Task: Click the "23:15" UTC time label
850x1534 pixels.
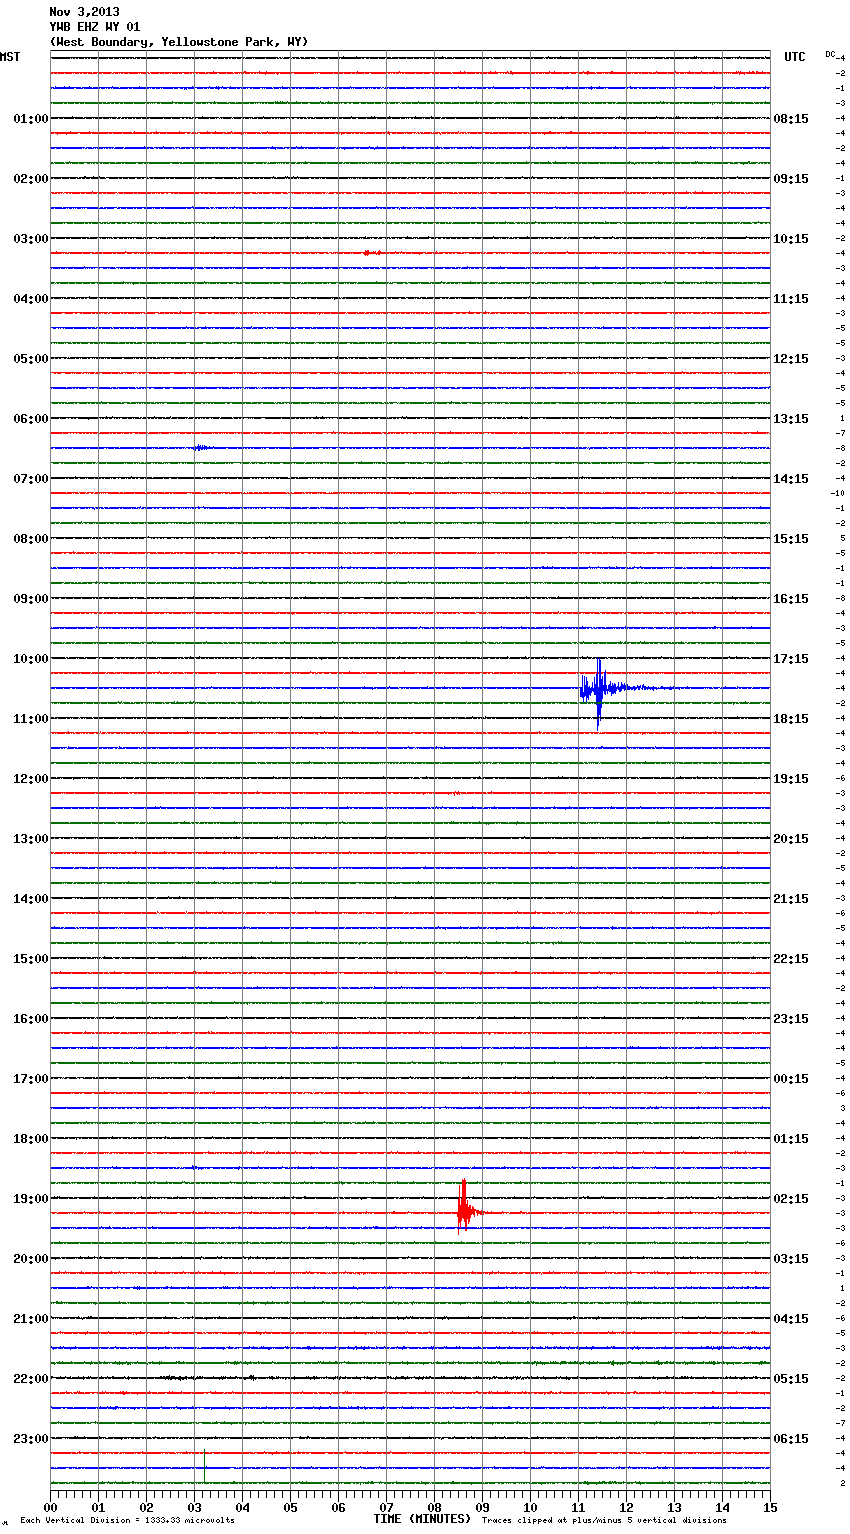Action: click(791, 1019)
